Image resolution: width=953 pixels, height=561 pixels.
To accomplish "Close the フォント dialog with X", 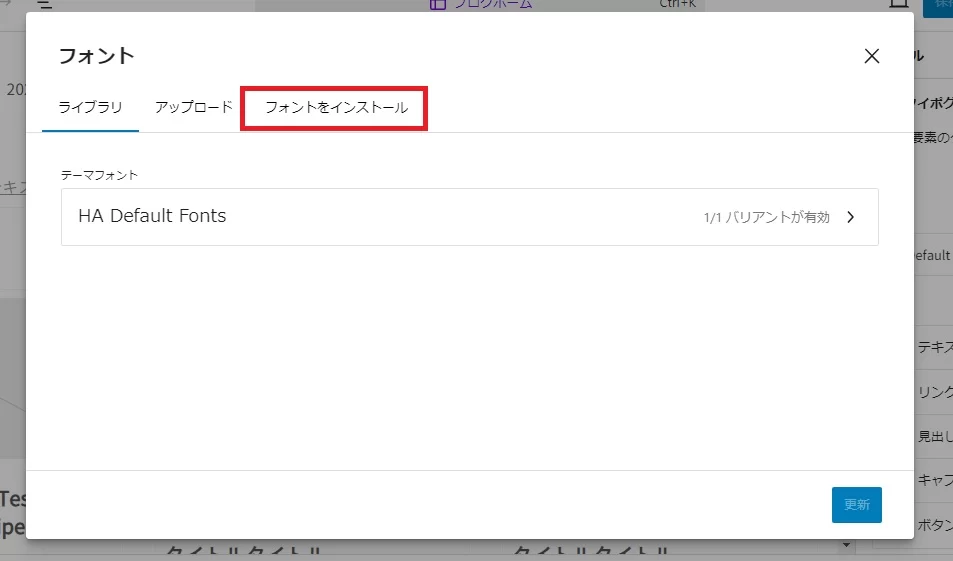I will click(872, 56).
